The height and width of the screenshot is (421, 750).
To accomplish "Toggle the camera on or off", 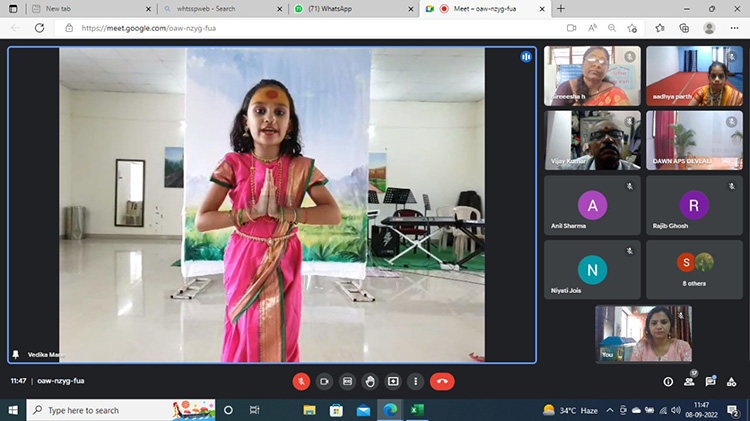I will coord(324,381).
